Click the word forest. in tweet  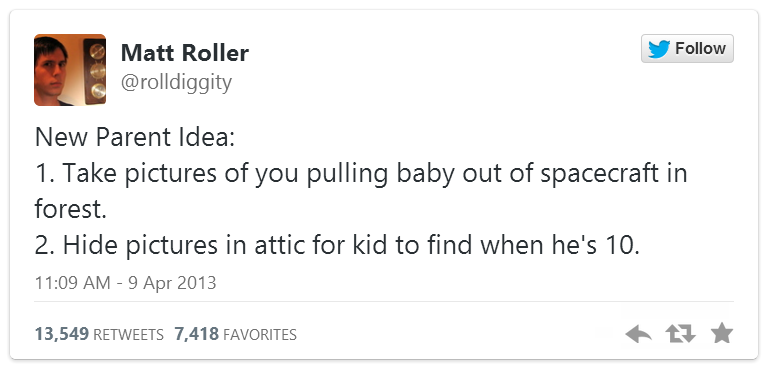(x=71, y=209)
